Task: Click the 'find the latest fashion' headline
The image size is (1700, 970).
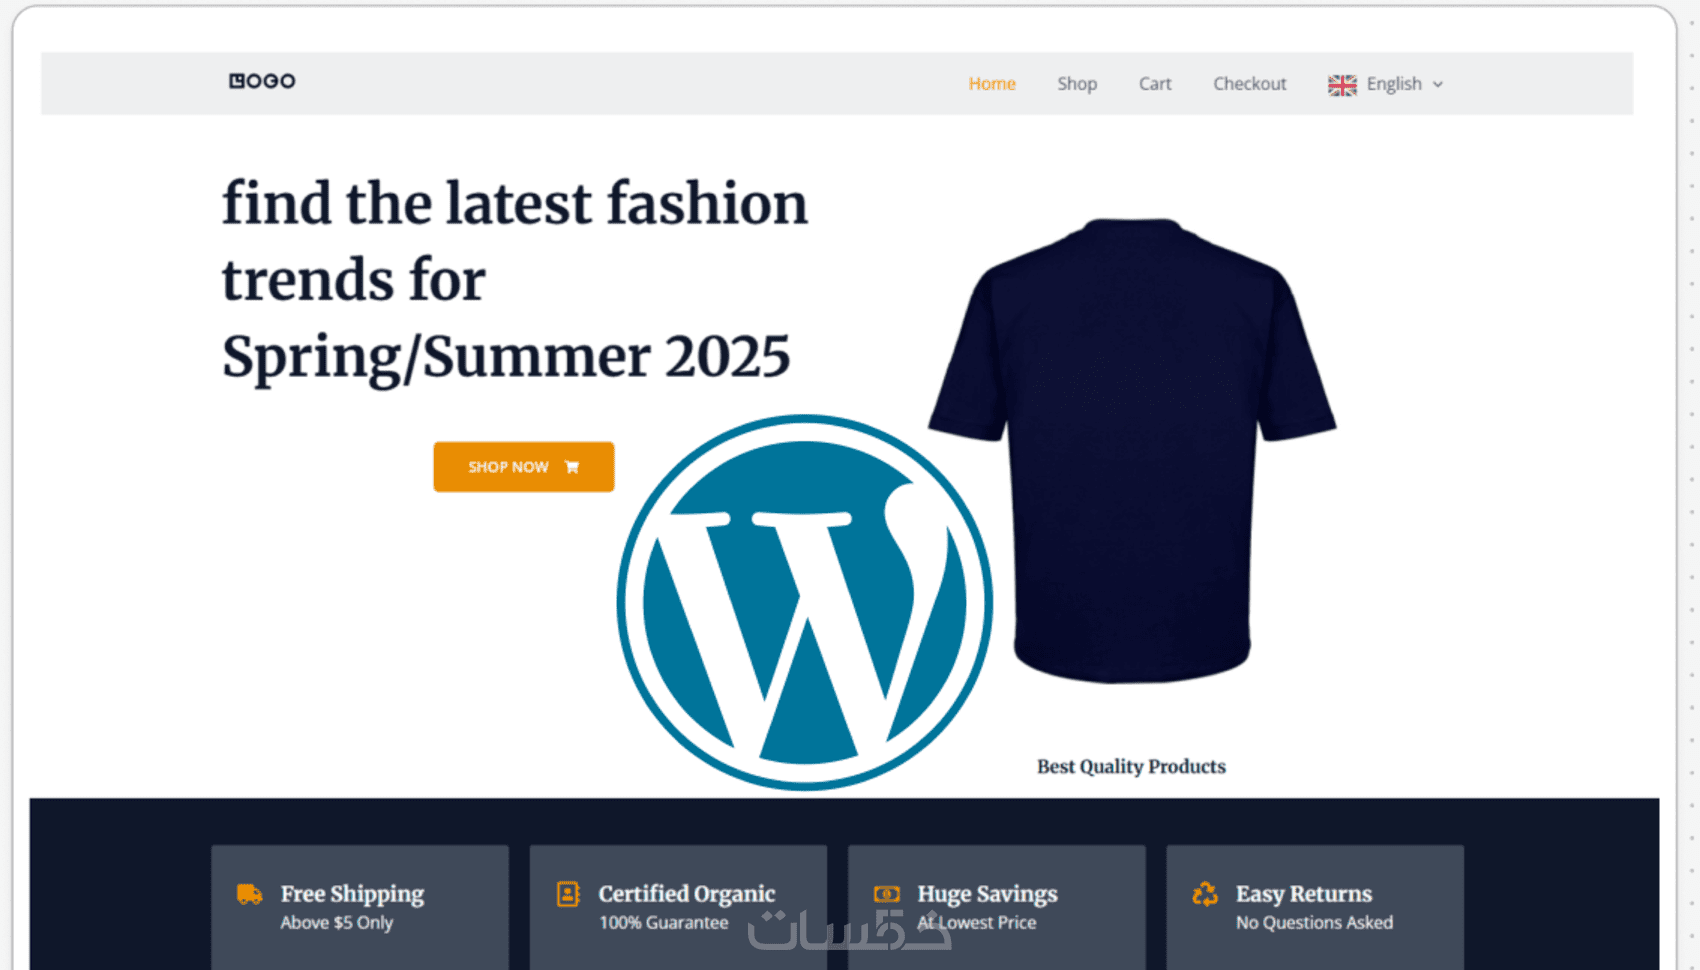Action: point(515,203)
